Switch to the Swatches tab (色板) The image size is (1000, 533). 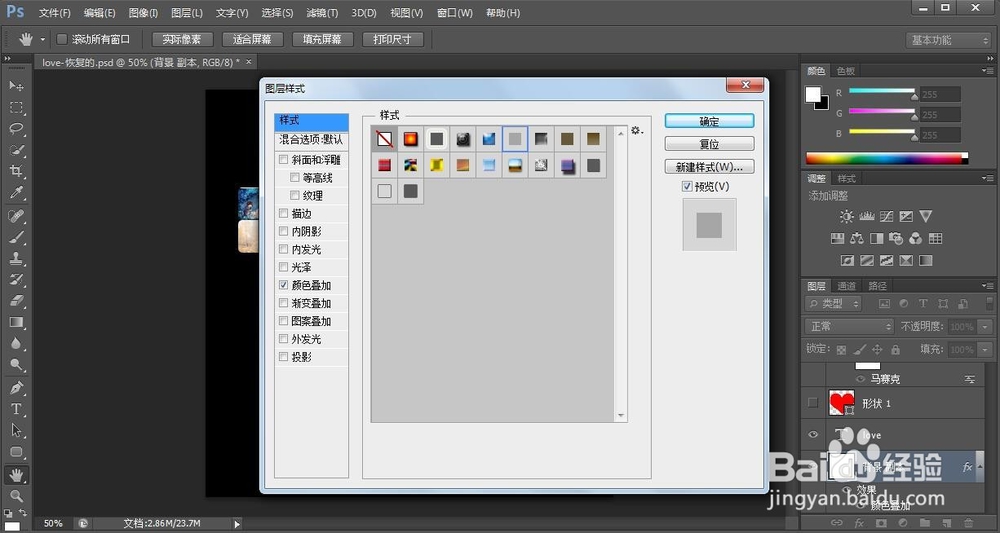[x=846, y=71]
